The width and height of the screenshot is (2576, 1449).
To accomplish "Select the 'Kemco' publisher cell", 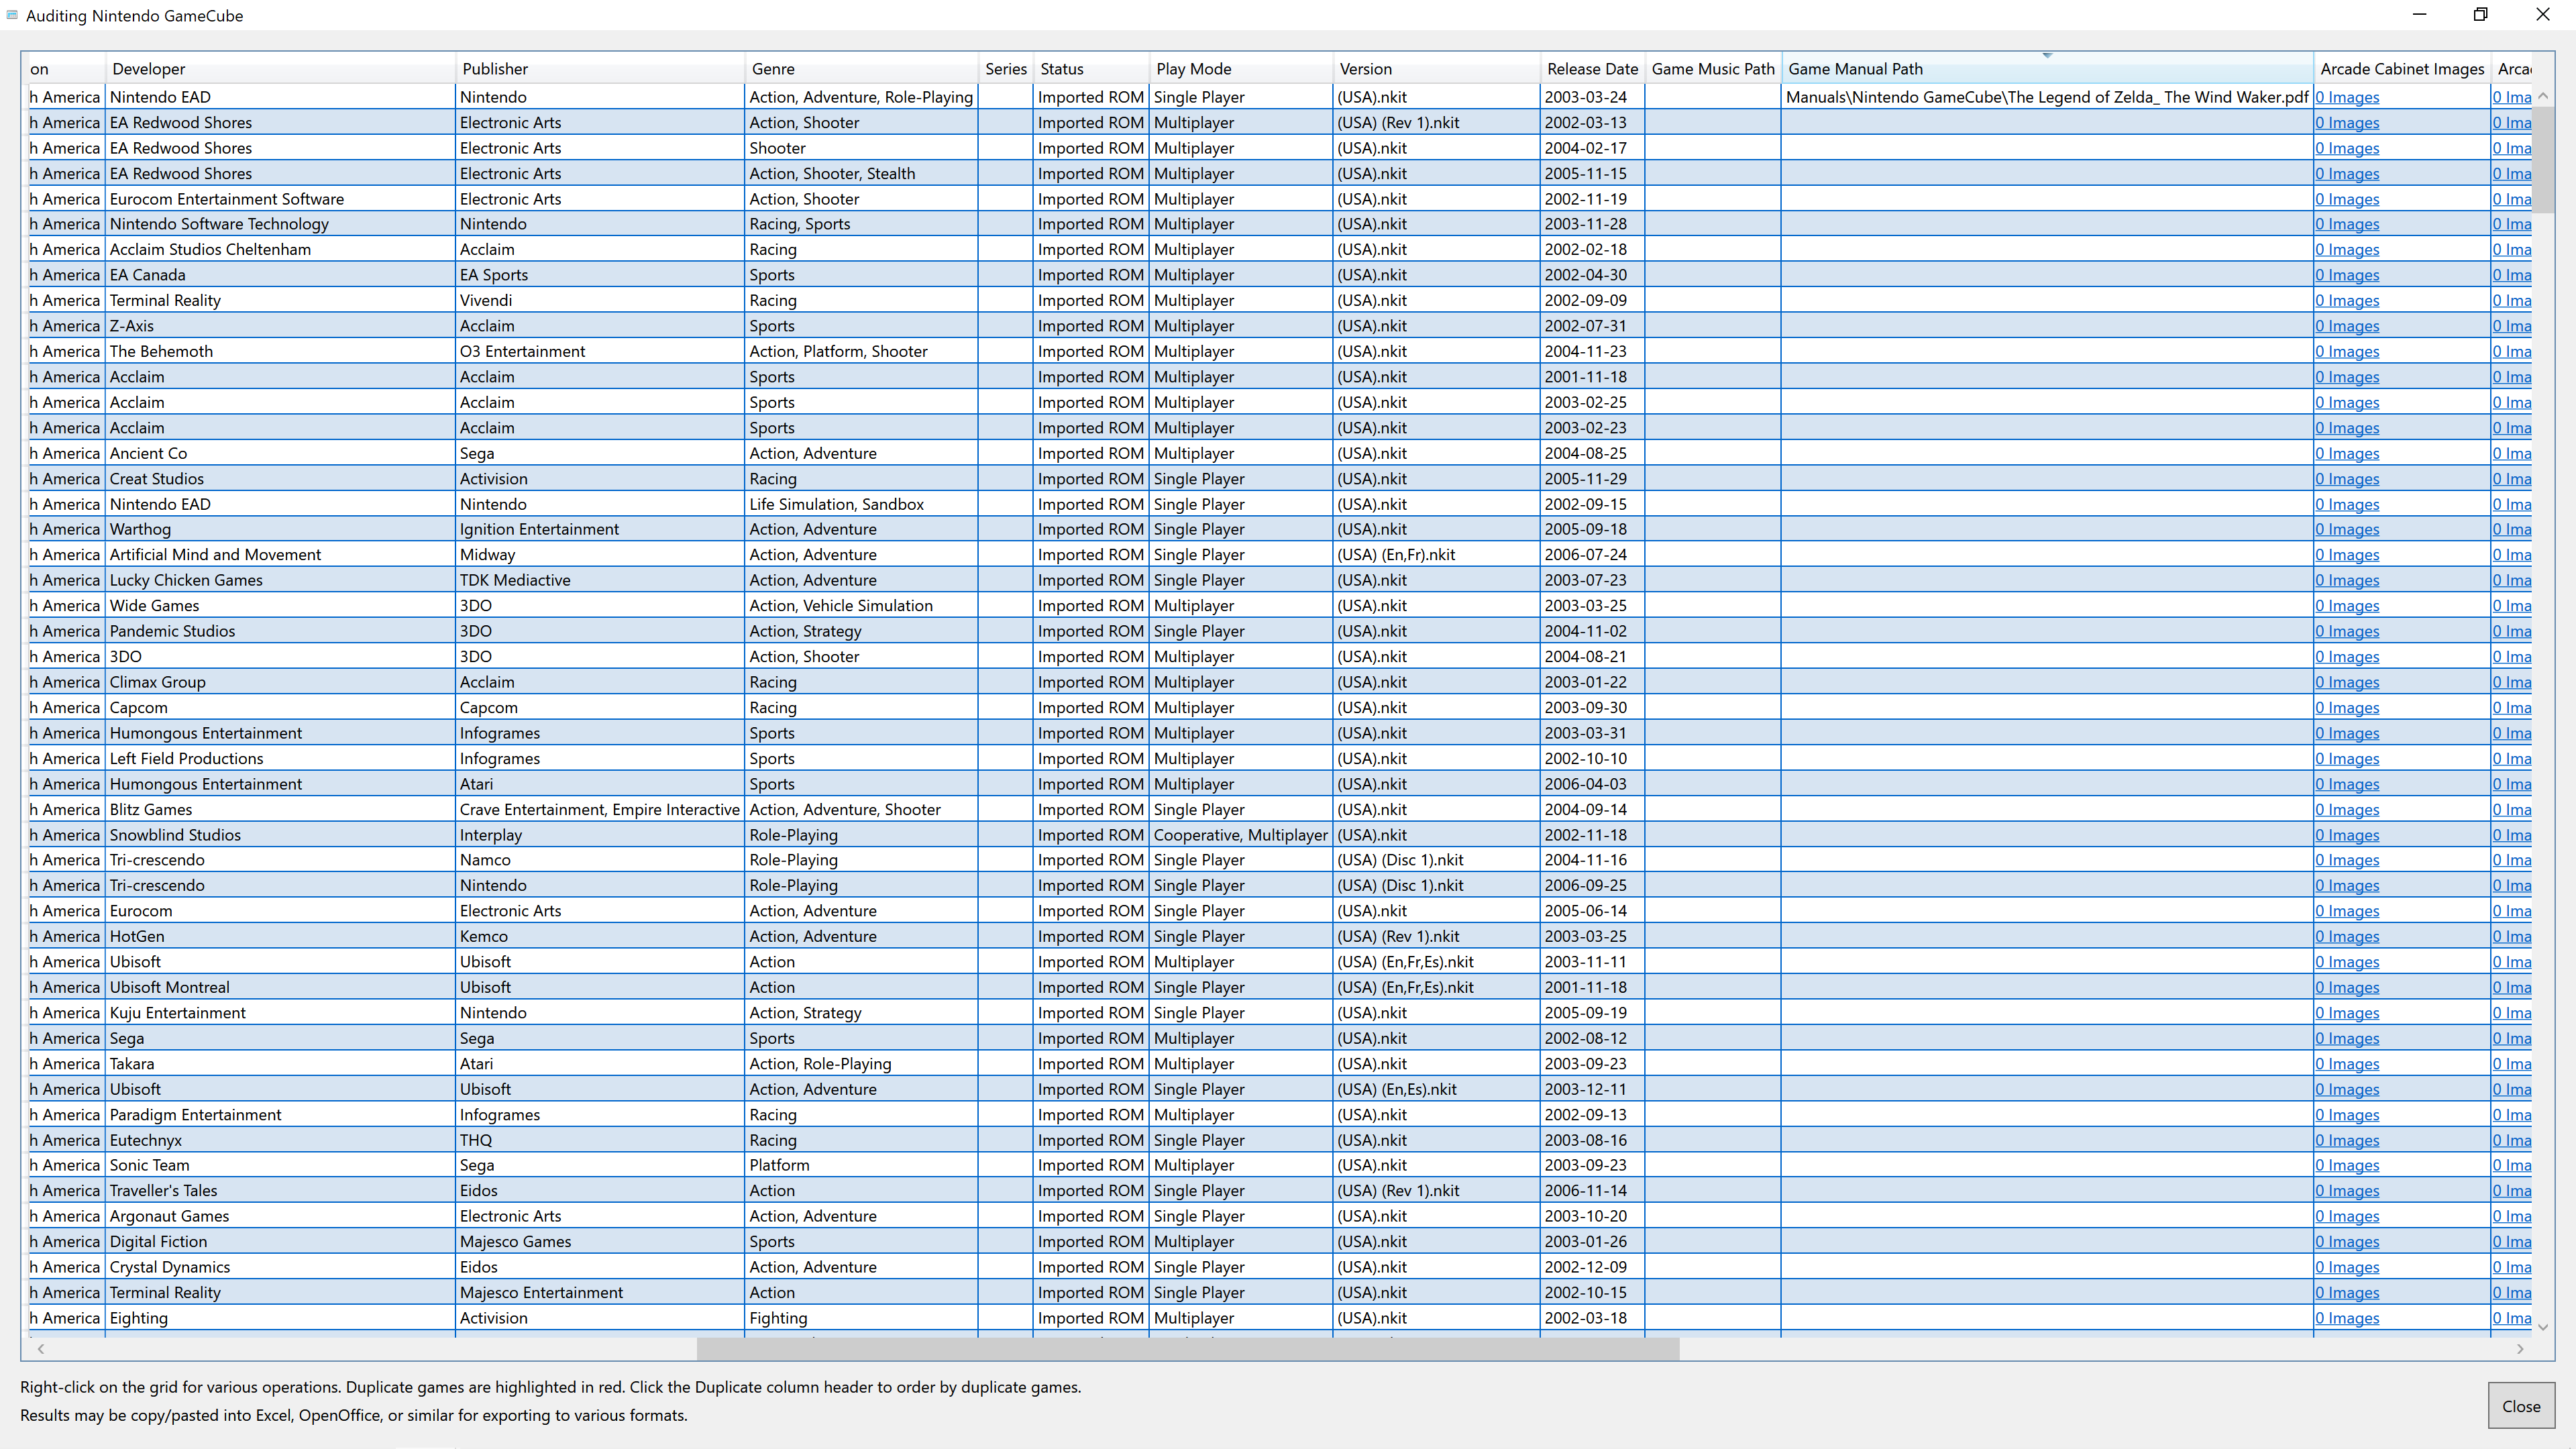I will (x=600, y=936).
